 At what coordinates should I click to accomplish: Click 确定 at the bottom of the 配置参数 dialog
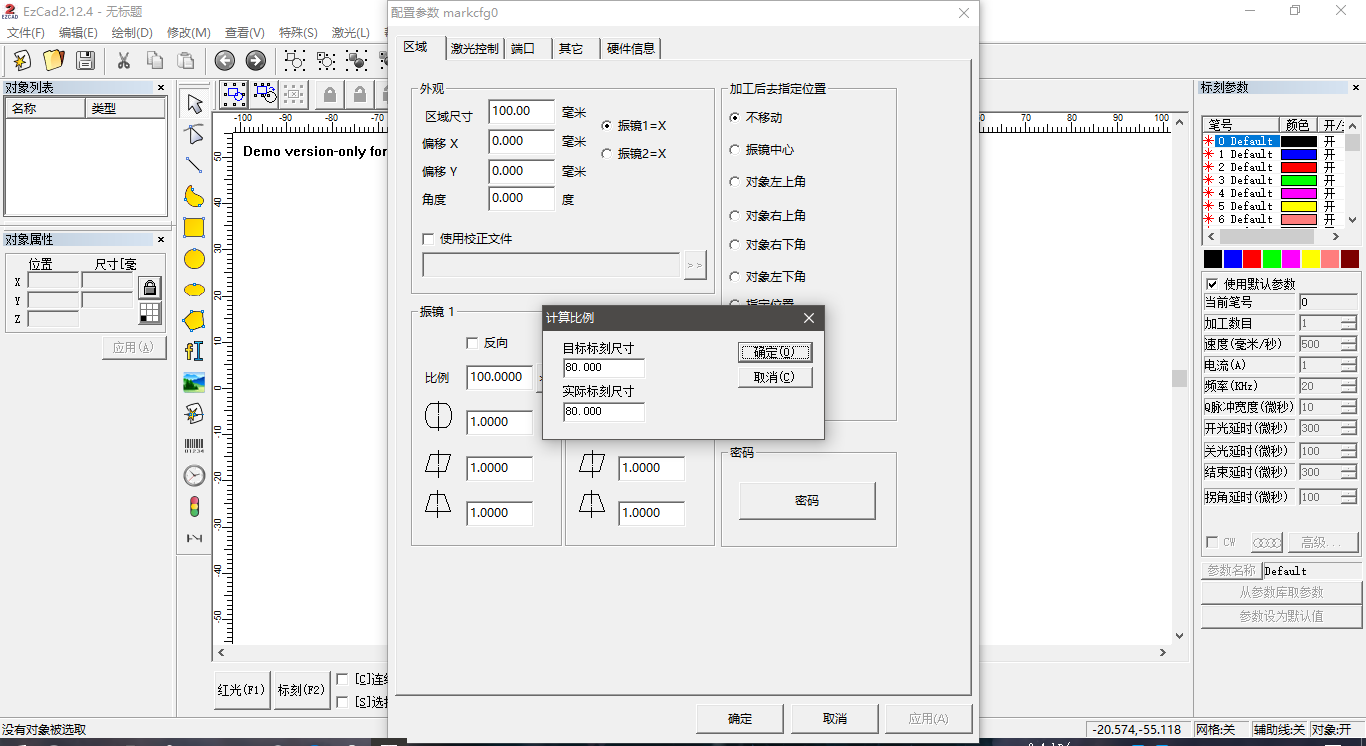point(740,718)
